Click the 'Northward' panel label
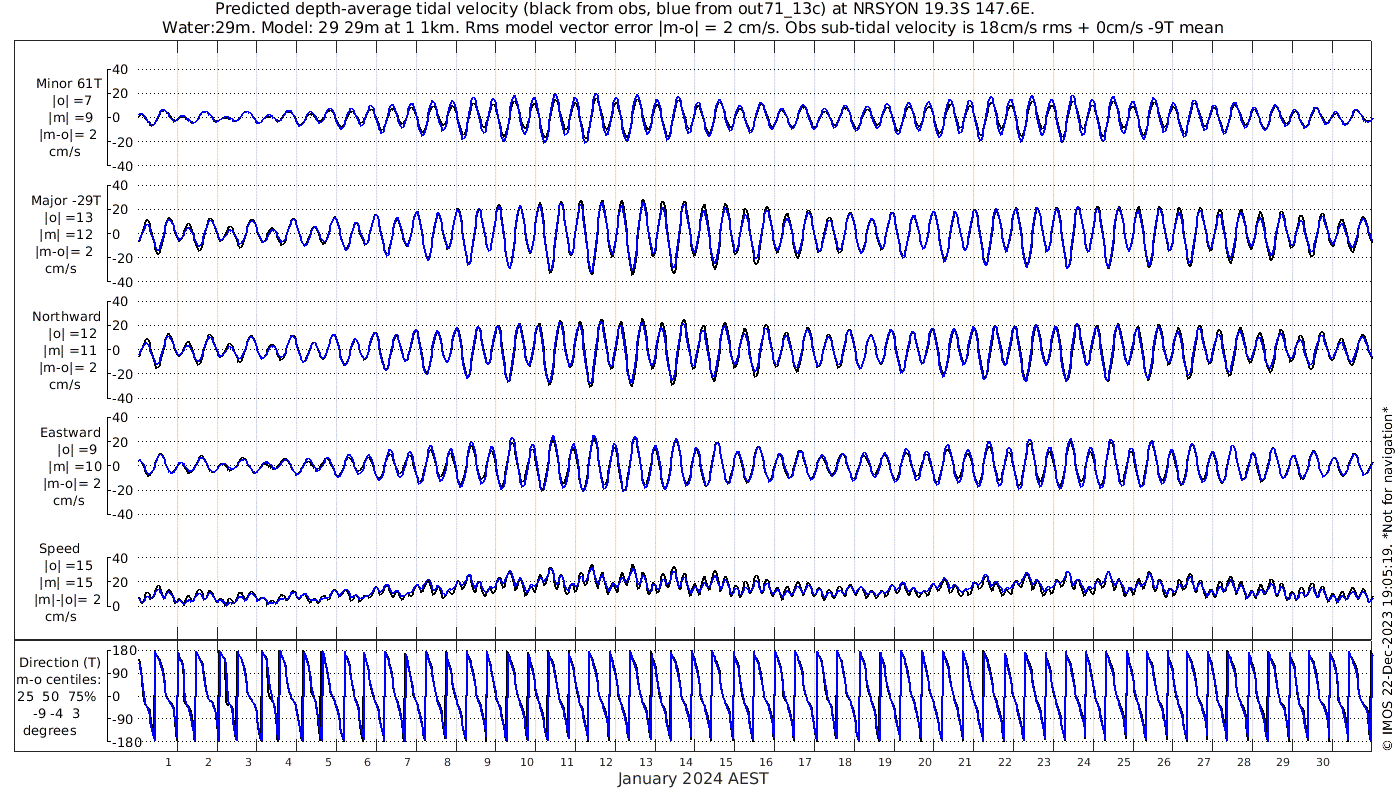 (x=66, y=317)
